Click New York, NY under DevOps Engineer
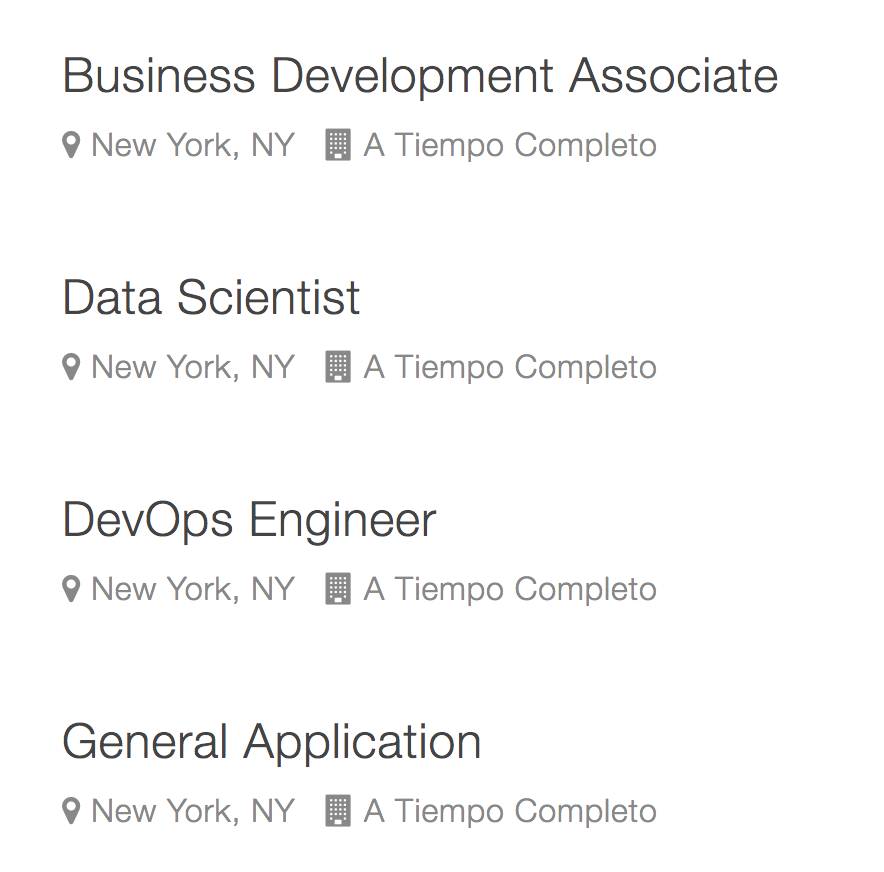 tap(193, 590)
